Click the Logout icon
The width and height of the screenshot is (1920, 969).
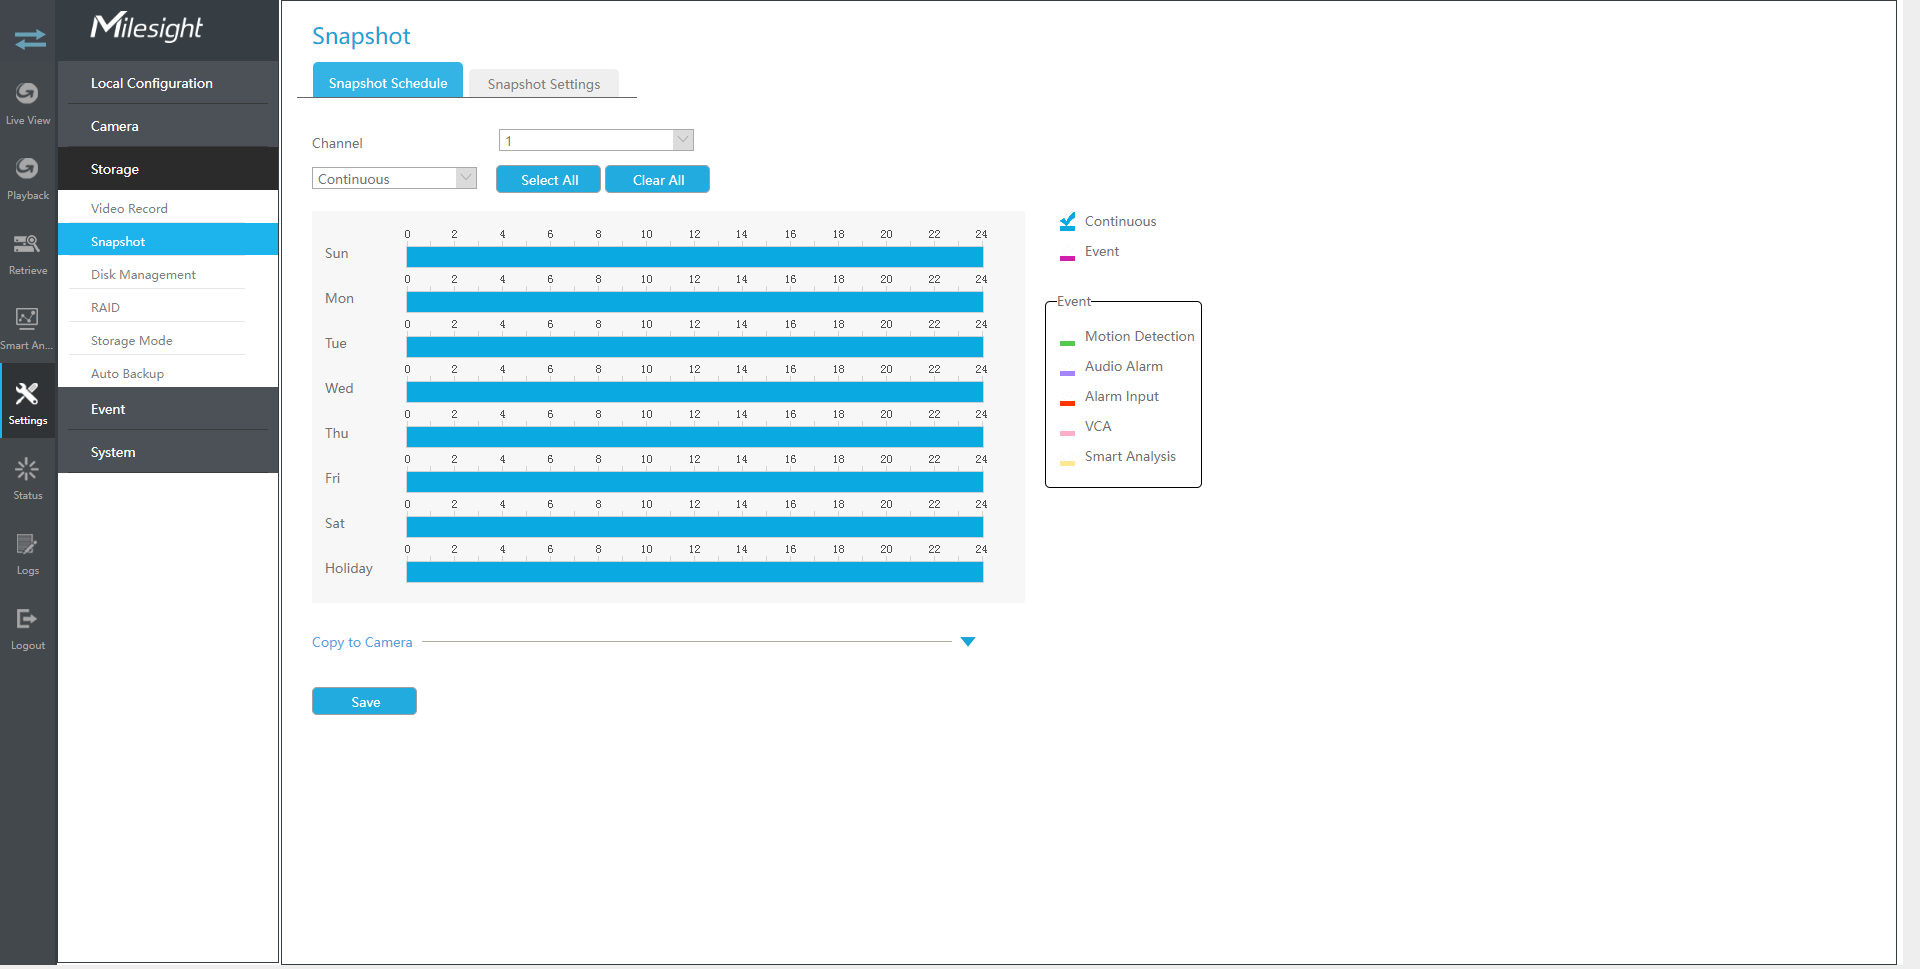(x=28, y=627)
